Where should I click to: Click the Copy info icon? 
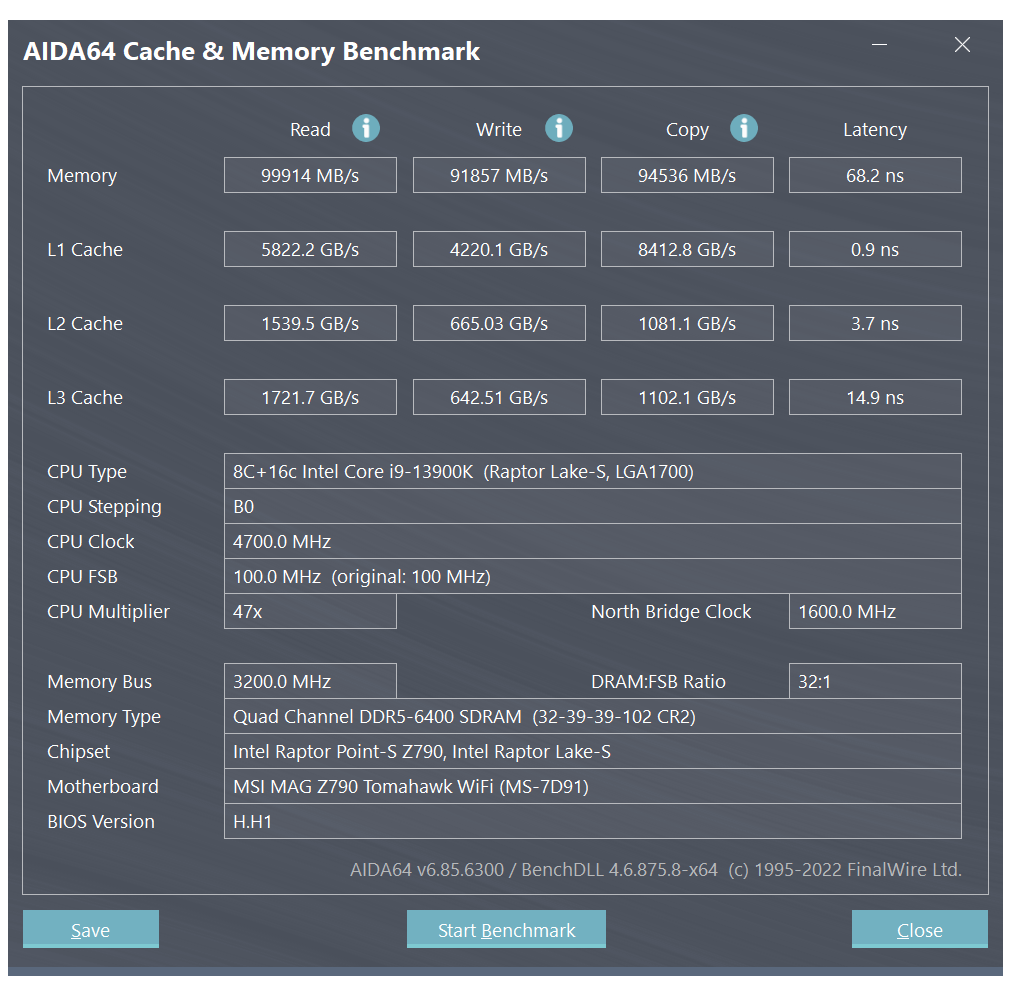coord(744,129)
